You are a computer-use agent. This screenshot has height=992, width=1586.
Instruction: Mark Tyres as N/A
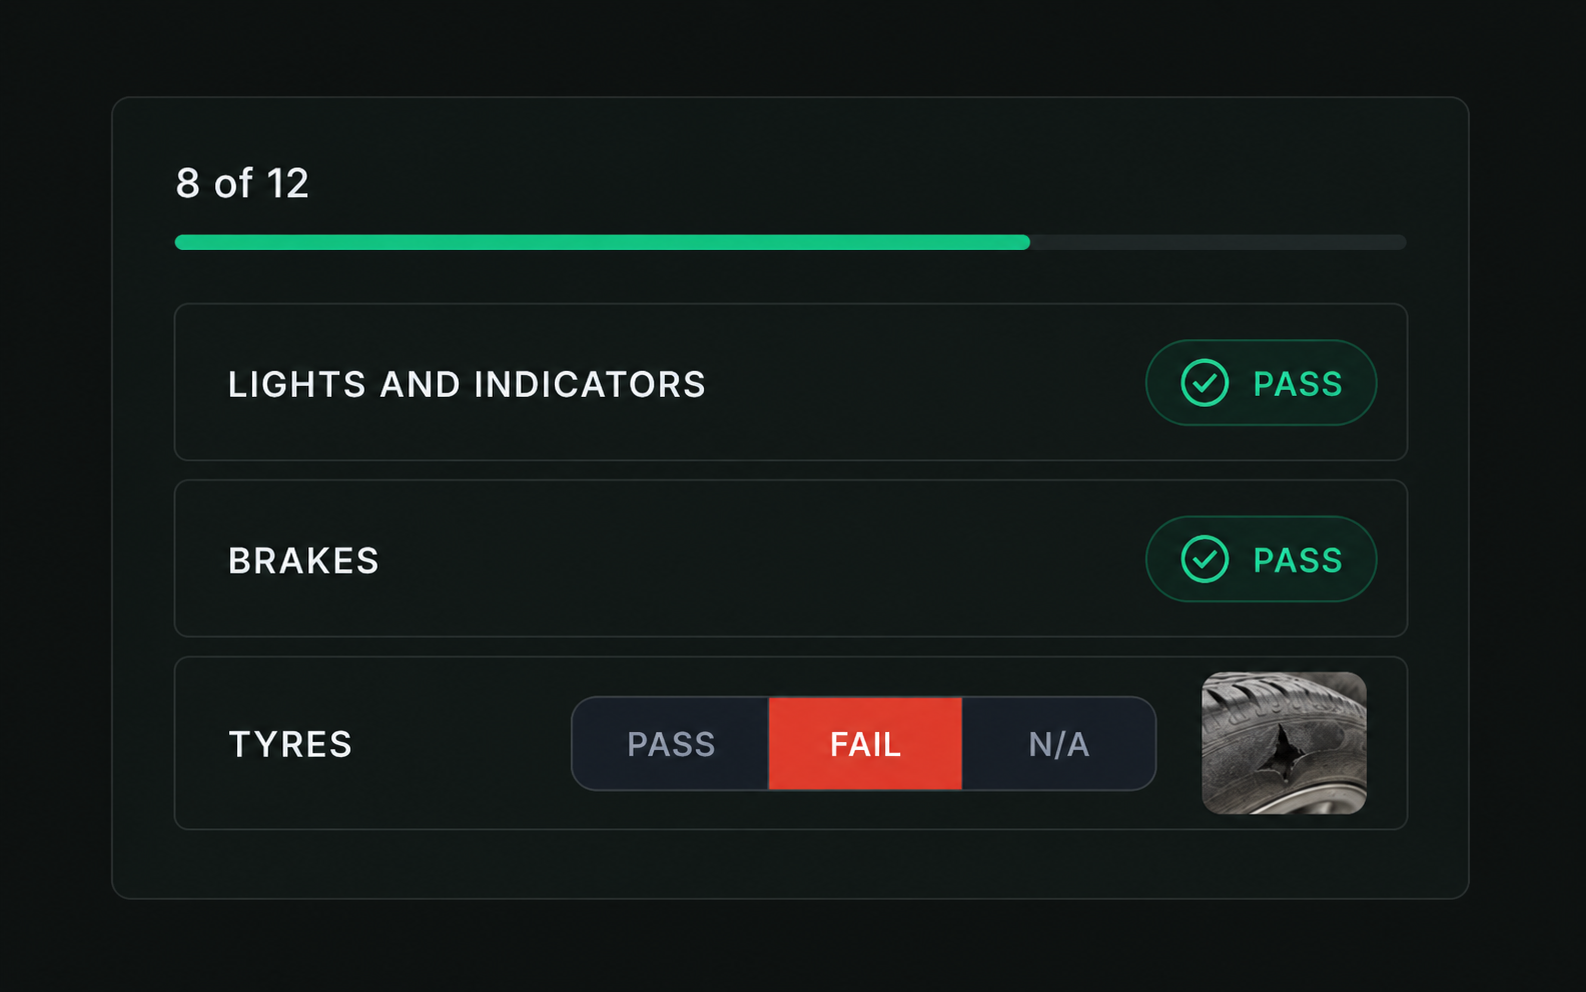pos(1059,744)
